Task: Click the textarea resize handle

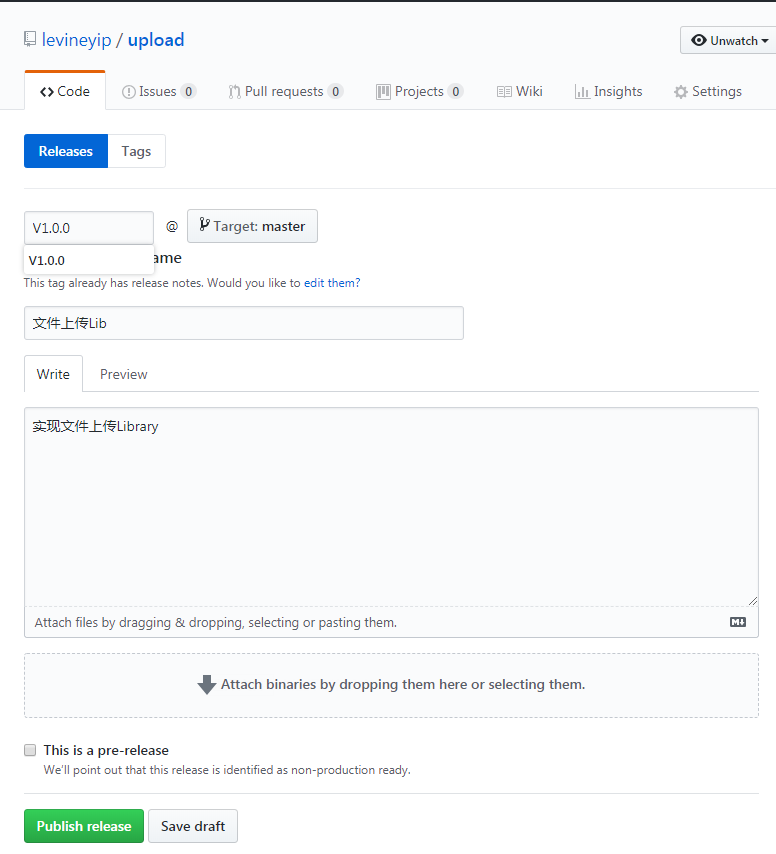Action: coord(753,601)
